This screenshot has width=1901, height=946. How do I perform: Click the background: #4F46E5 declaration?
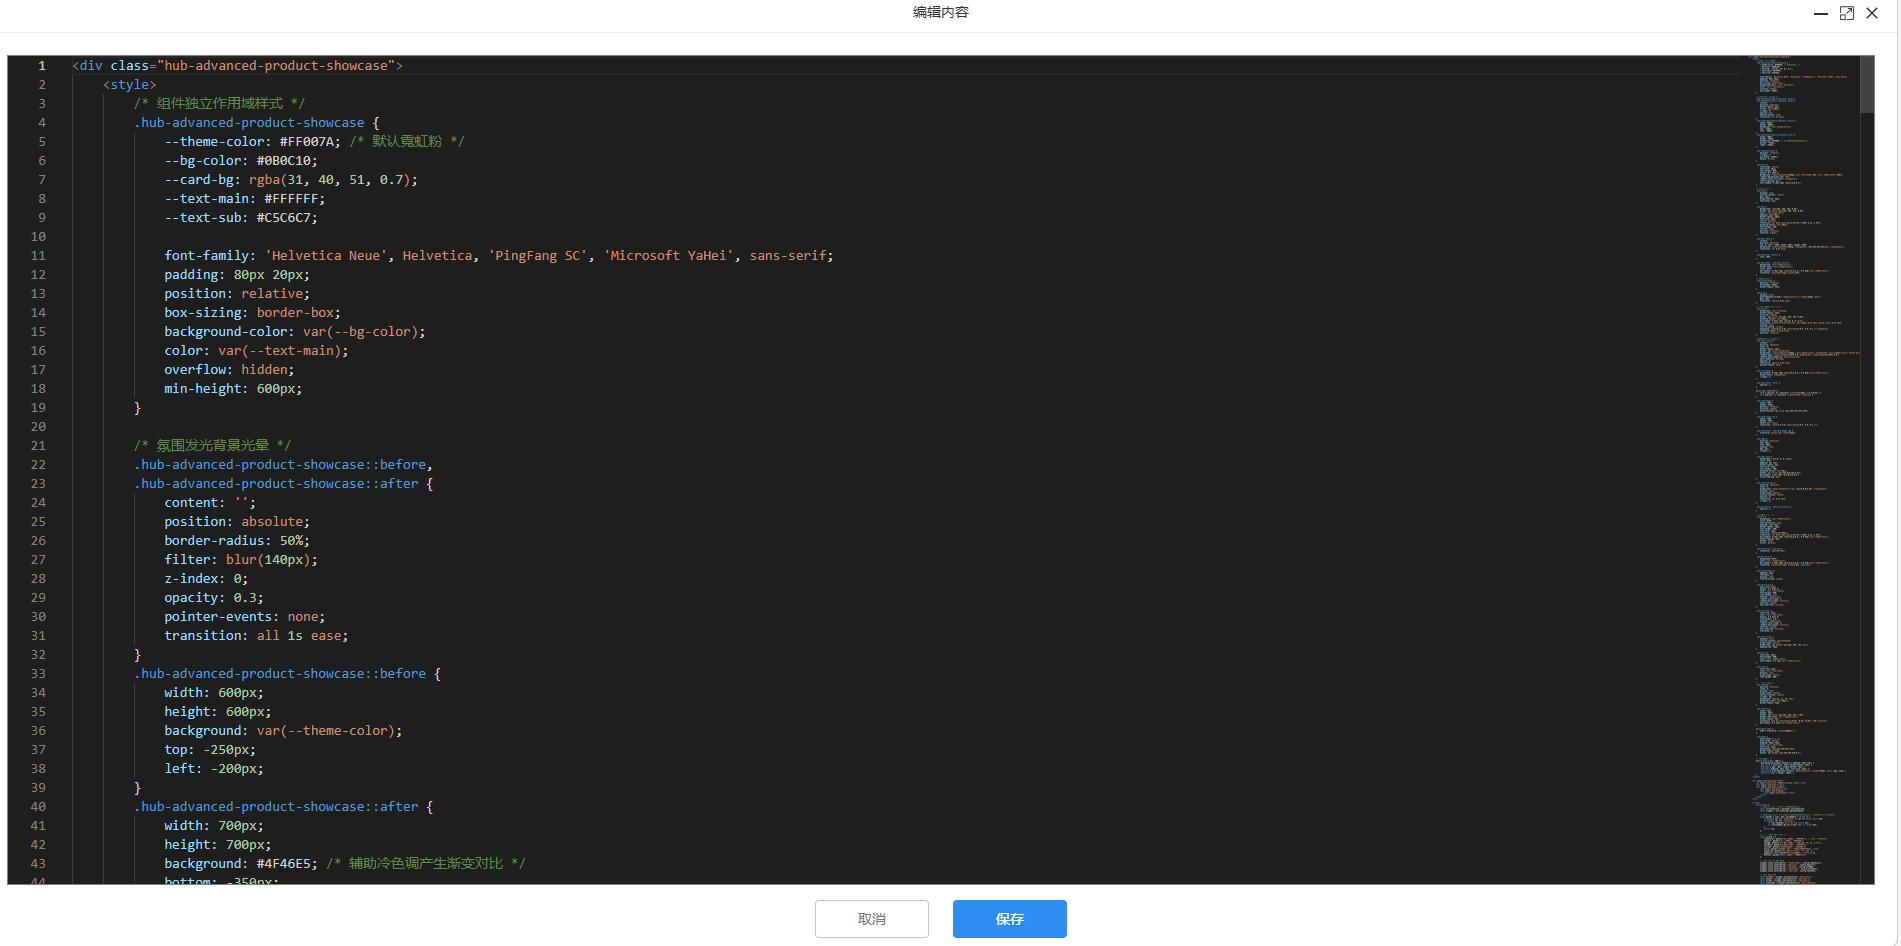[x=241, y=864]
